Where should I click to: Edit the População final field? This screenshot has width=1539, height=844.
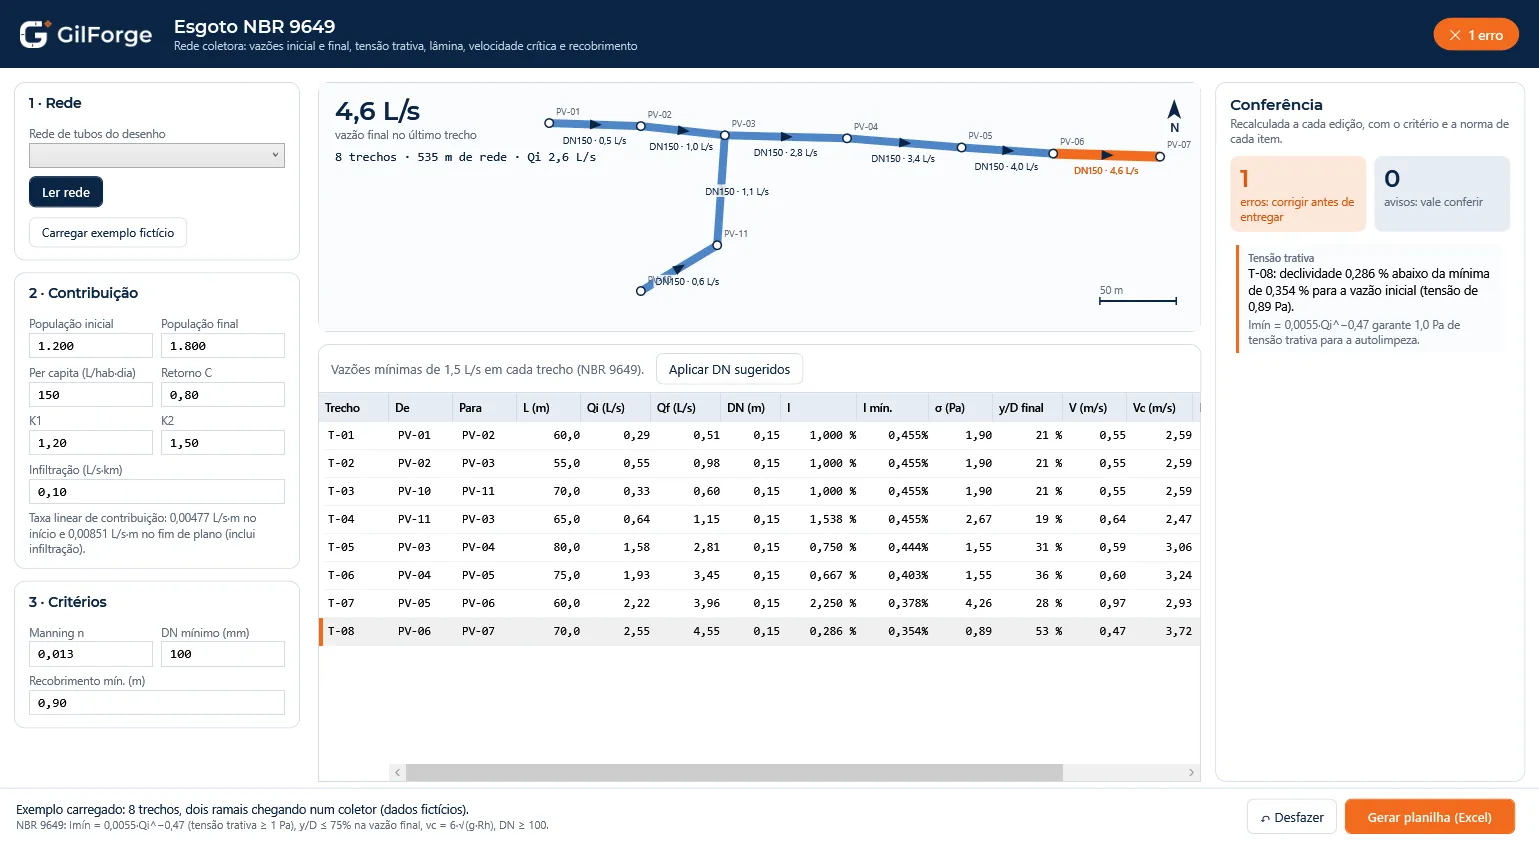click(223, 346)
